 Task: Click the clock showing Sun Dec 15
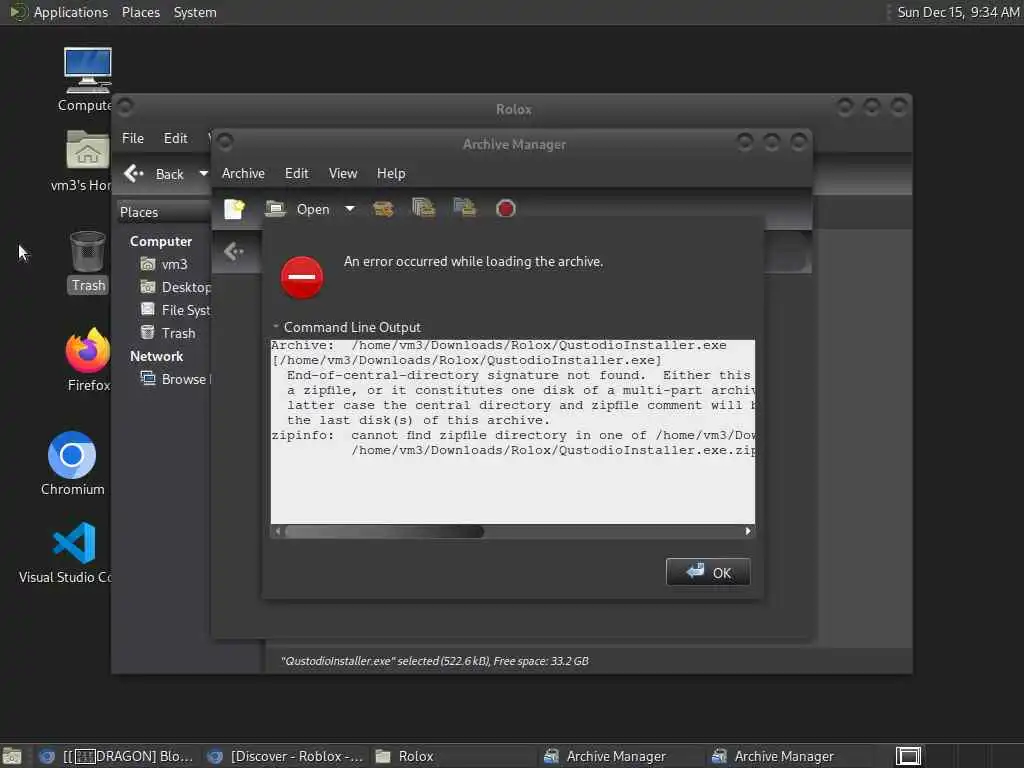(958, 12)
